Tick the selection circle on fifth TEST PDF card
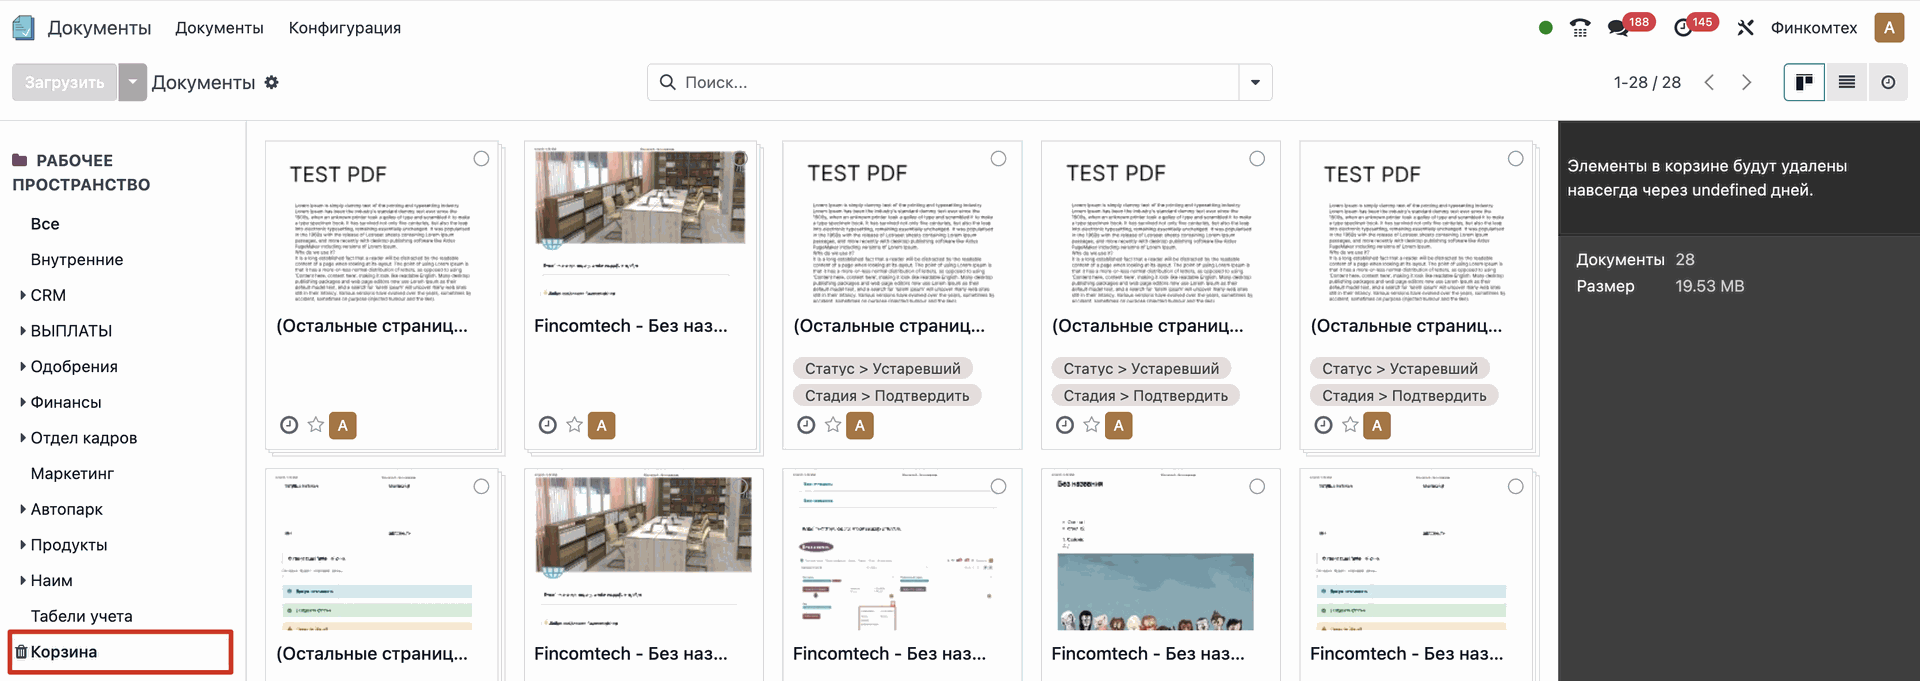Screen dimensions: 1920x681 (x=1515, y=159)
